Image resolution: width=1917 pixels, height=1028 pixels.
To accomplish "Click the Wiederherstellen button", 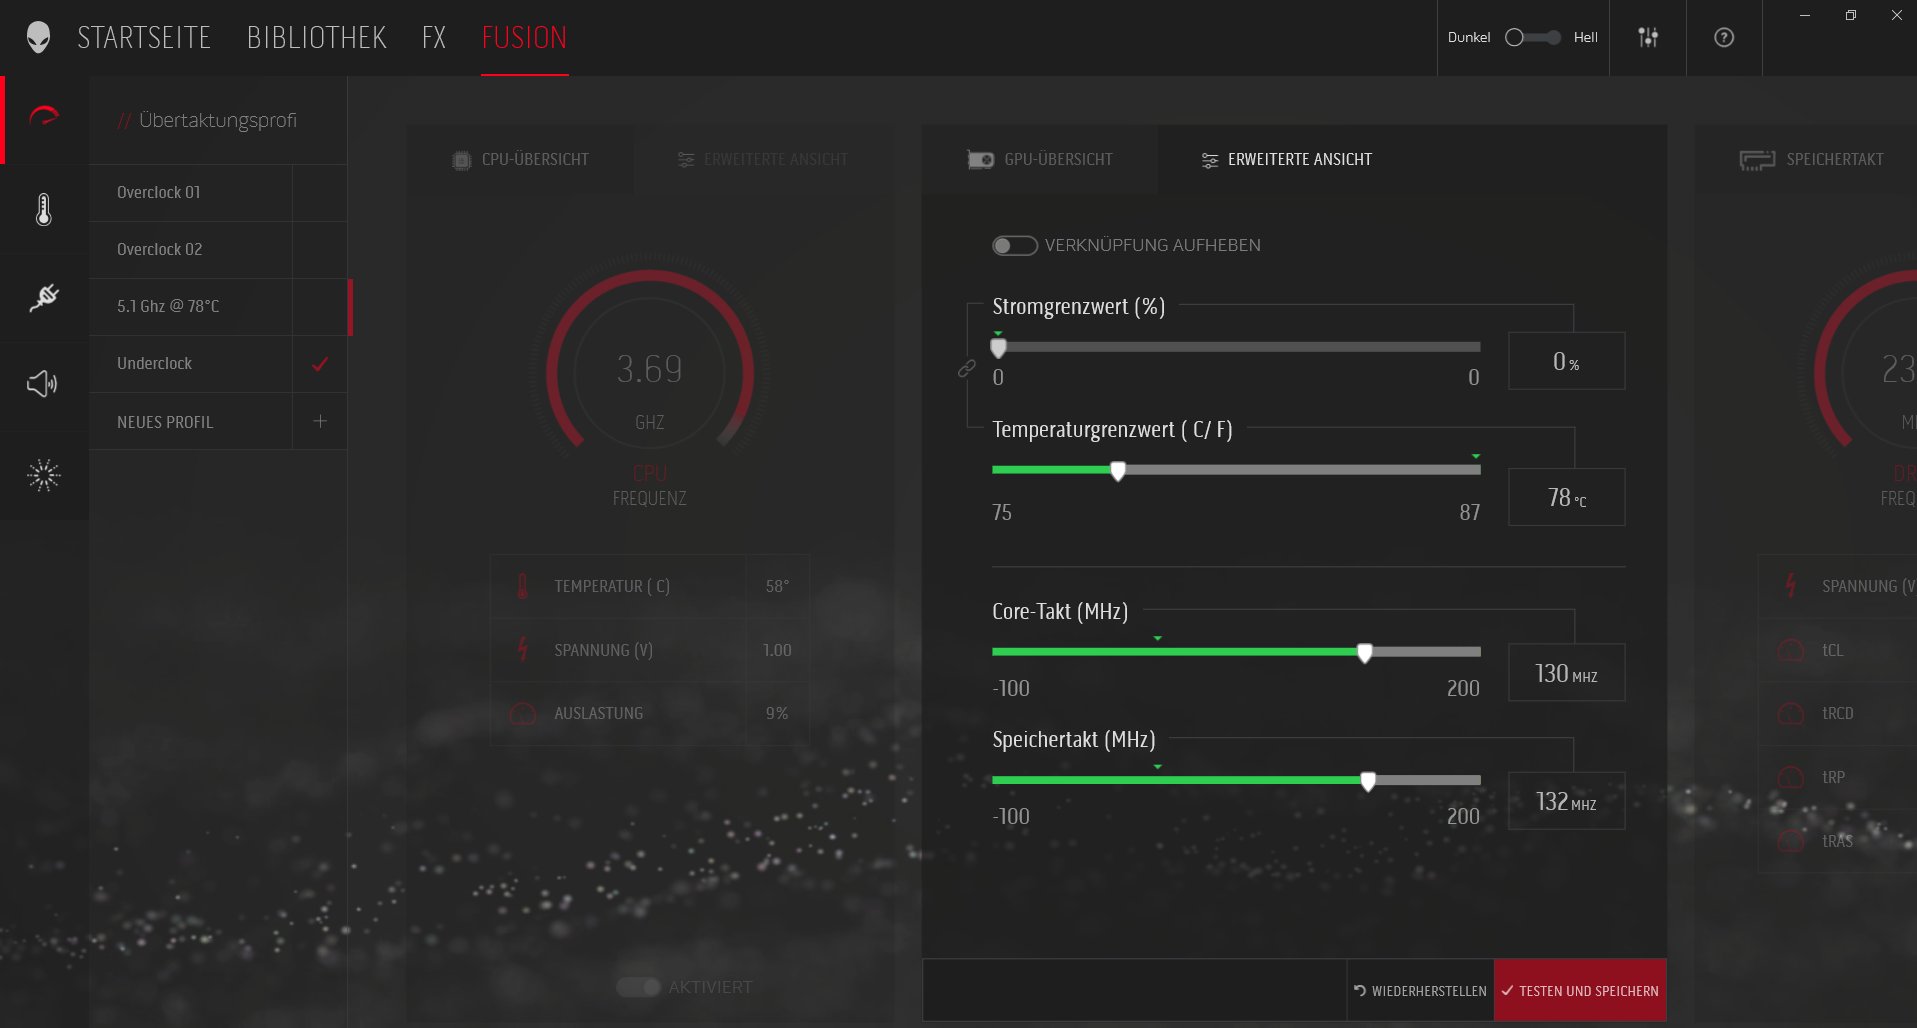I will pyautogui.click(x=1420, y=991).
